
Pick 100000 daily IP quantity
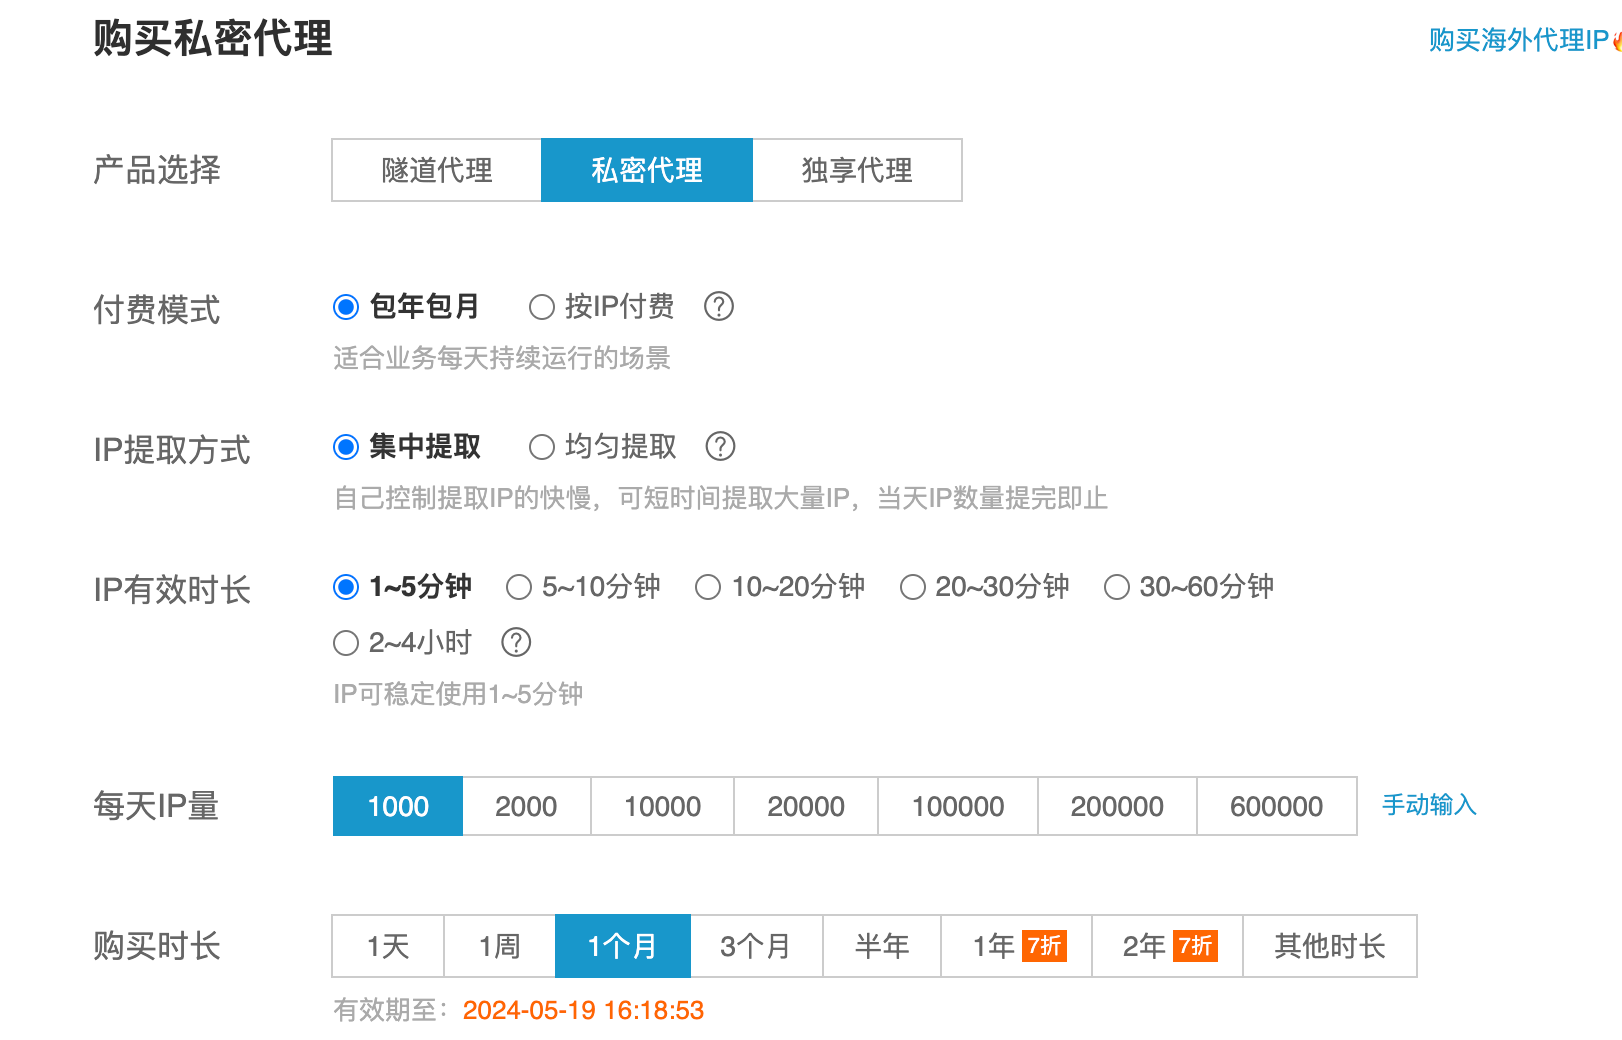(x=958, y=806)
